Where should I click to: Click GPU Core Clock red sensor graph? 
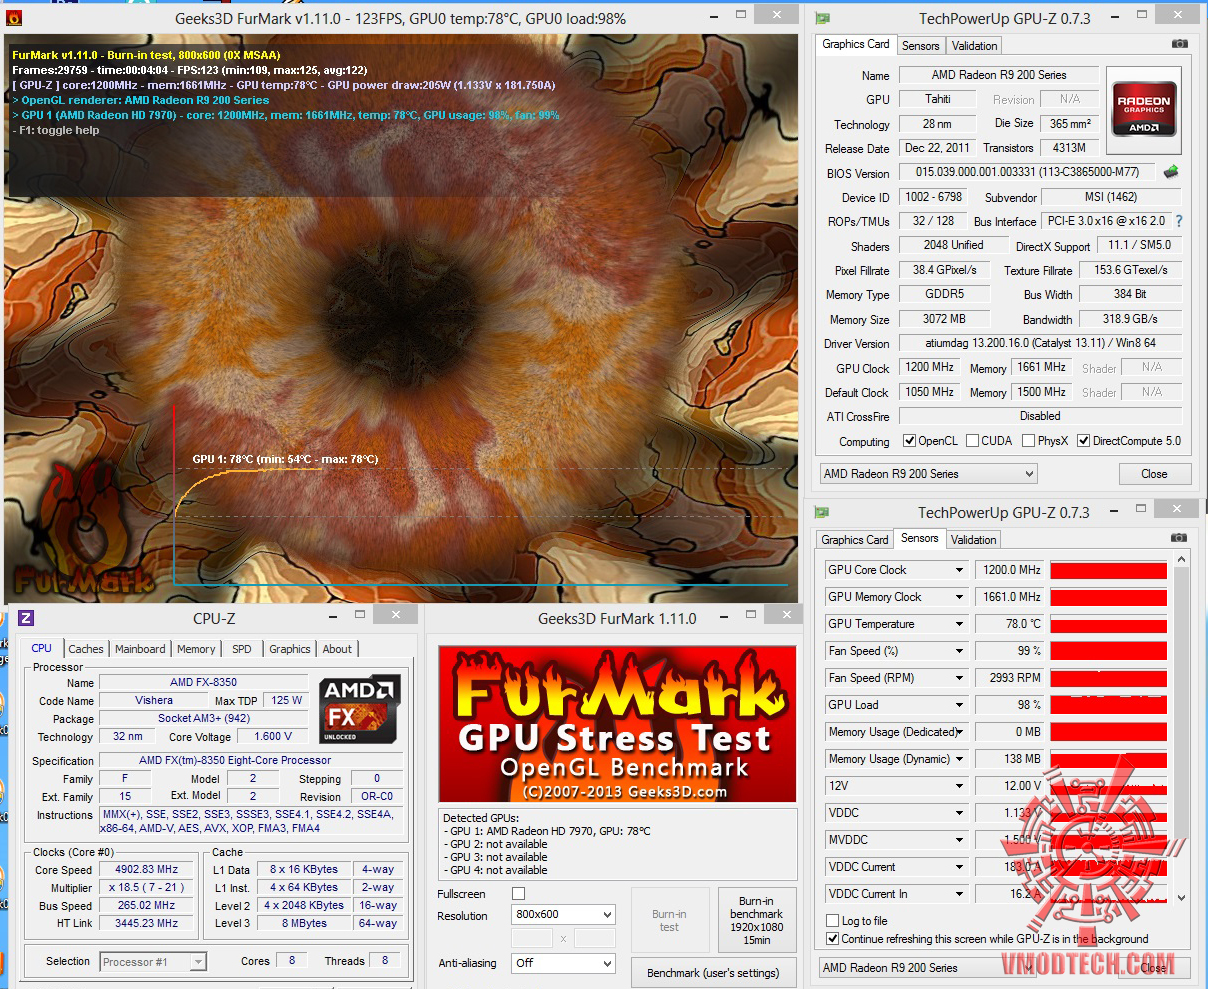coord(1108,570)
